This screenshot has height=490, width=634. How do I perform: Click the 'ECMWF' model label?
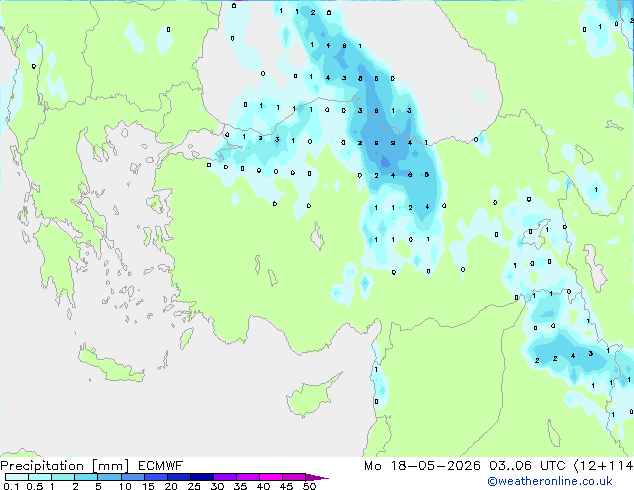point(161,466)
